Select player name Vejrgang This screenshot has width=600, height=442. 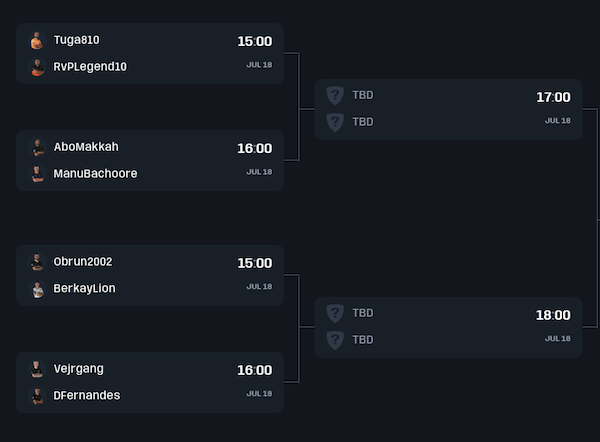point(79,369)
